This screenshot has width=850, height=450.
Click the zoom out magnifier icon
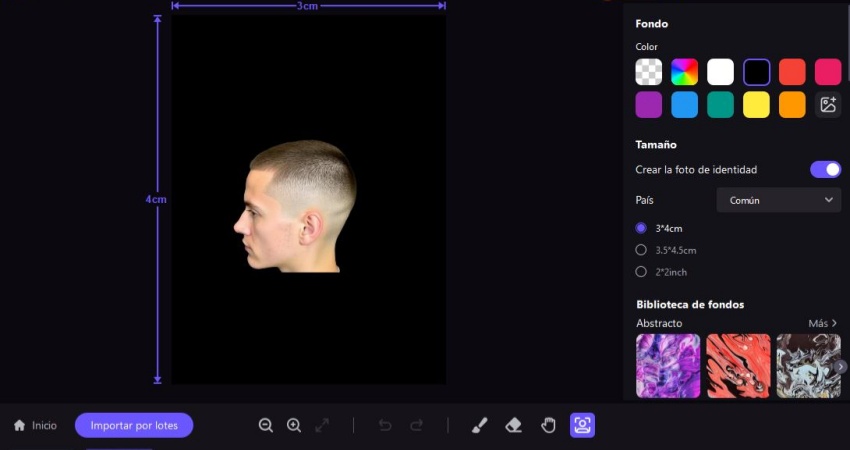(x=266, y=425)
